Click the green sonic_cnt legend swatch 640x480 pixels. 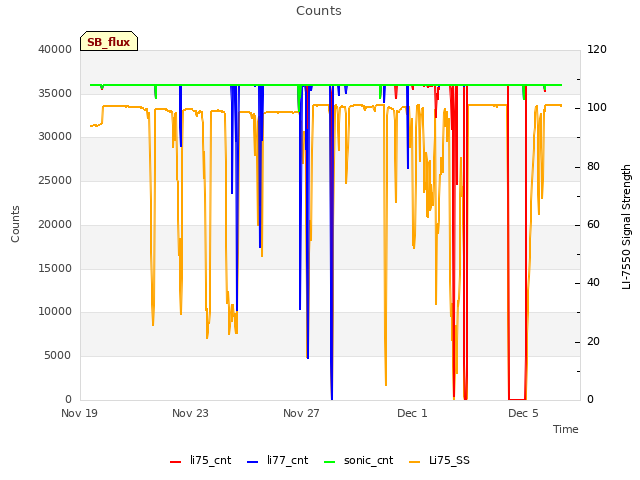[x=329, y=462]
